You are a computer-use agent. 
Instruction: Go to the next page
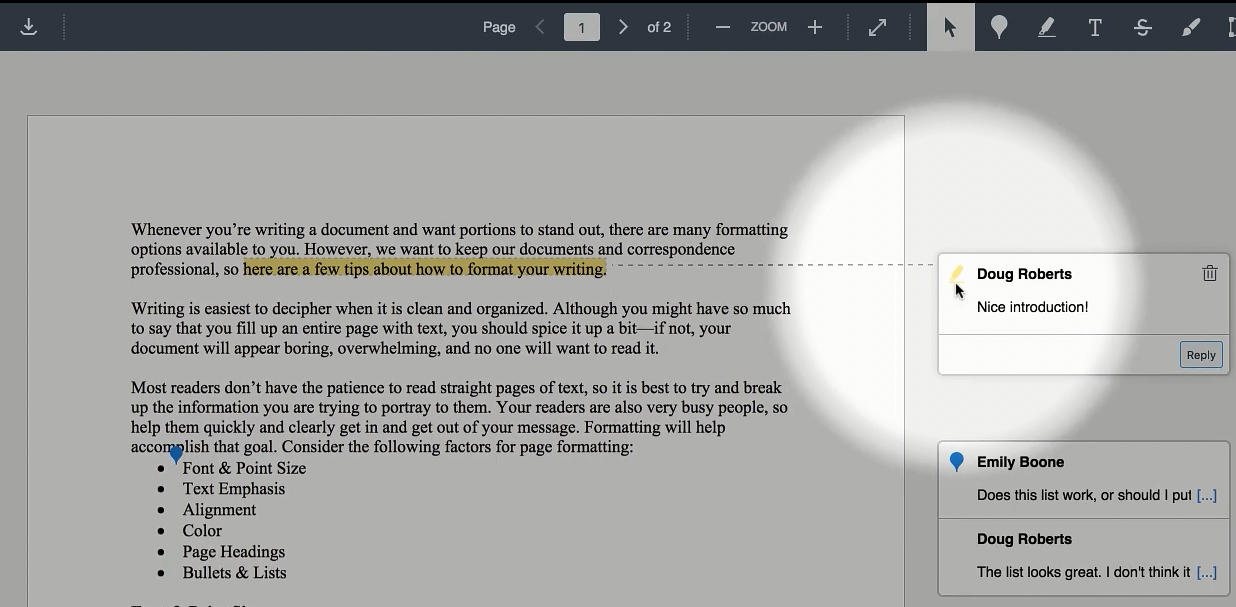click(623, 27)
